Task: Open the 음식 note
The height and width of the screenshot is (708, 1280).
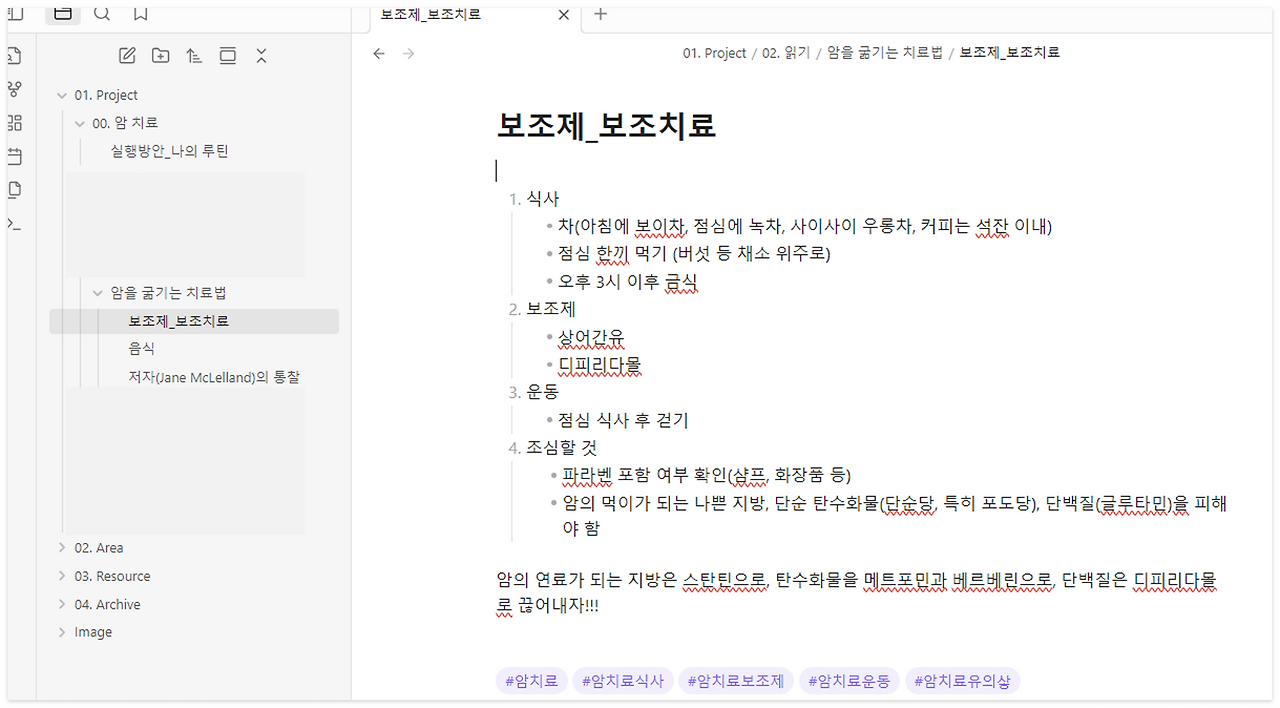Action: [141, 349]
